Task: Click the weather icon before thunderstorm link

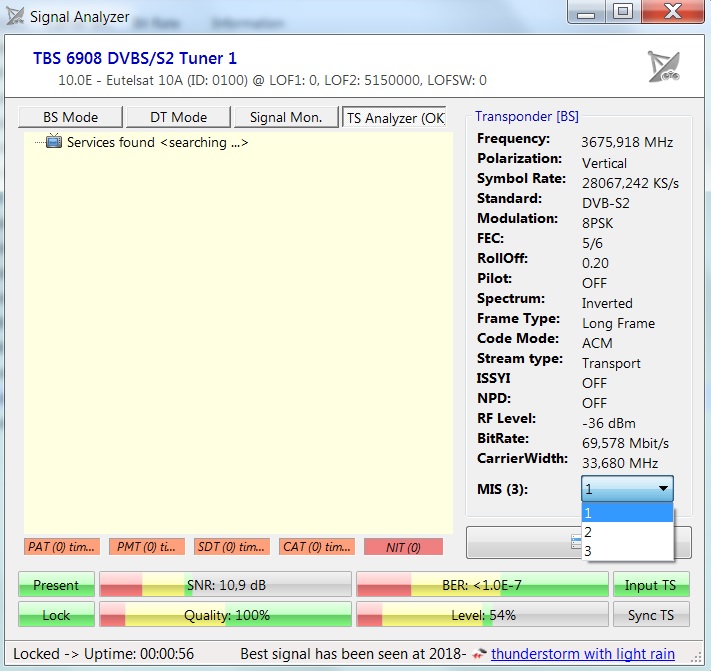Action: tap(479, 654)
